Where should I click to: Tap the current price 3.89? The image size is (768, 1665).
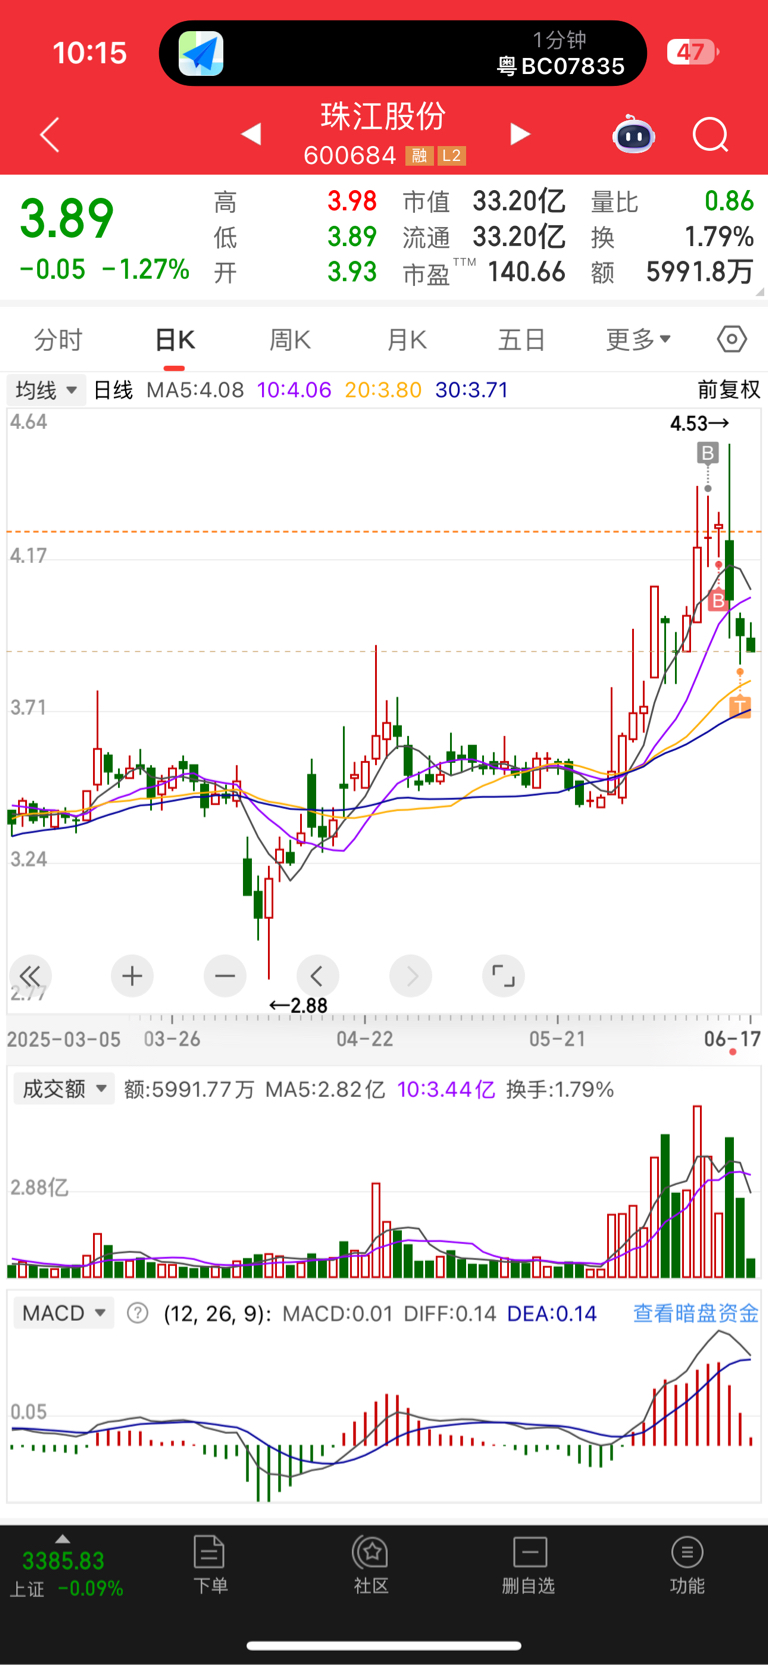pyautogui.click(x=67, y=218)
